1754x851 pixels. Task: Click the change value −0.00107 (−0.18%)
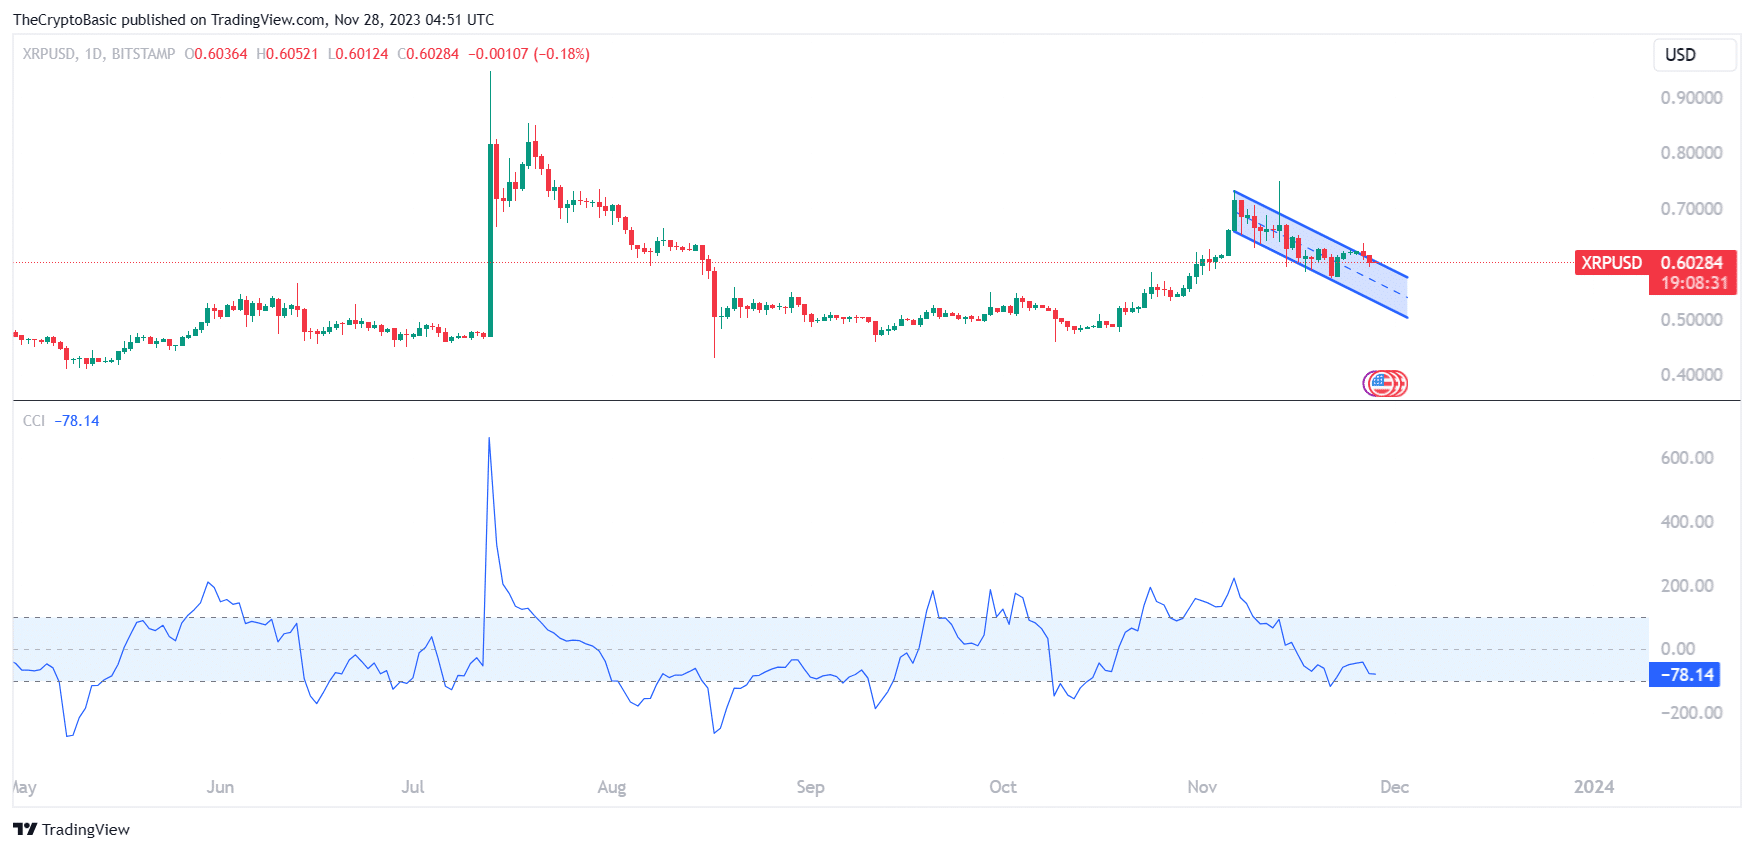click(529, 54)
